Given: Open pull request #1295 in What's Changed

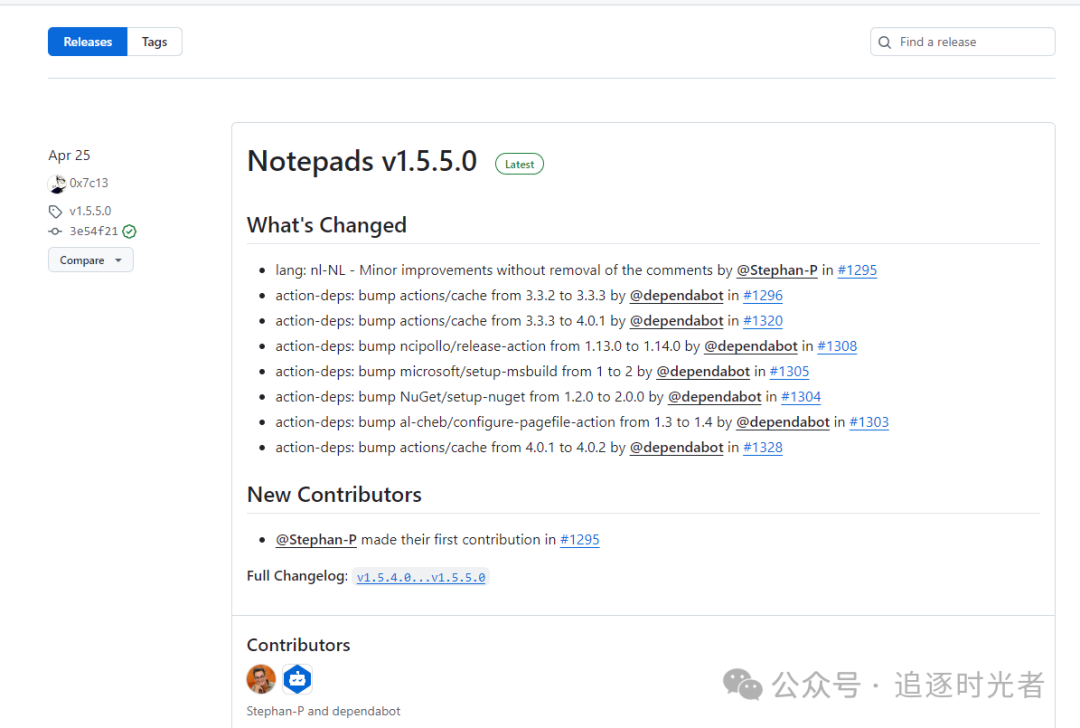Looking at the screenshot, I should 857,270.
